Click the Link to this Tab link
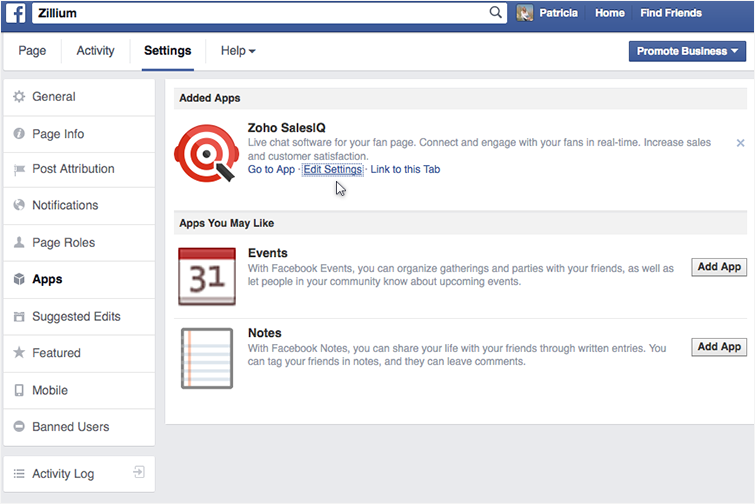Screen dimensions: 755x504 405,169
